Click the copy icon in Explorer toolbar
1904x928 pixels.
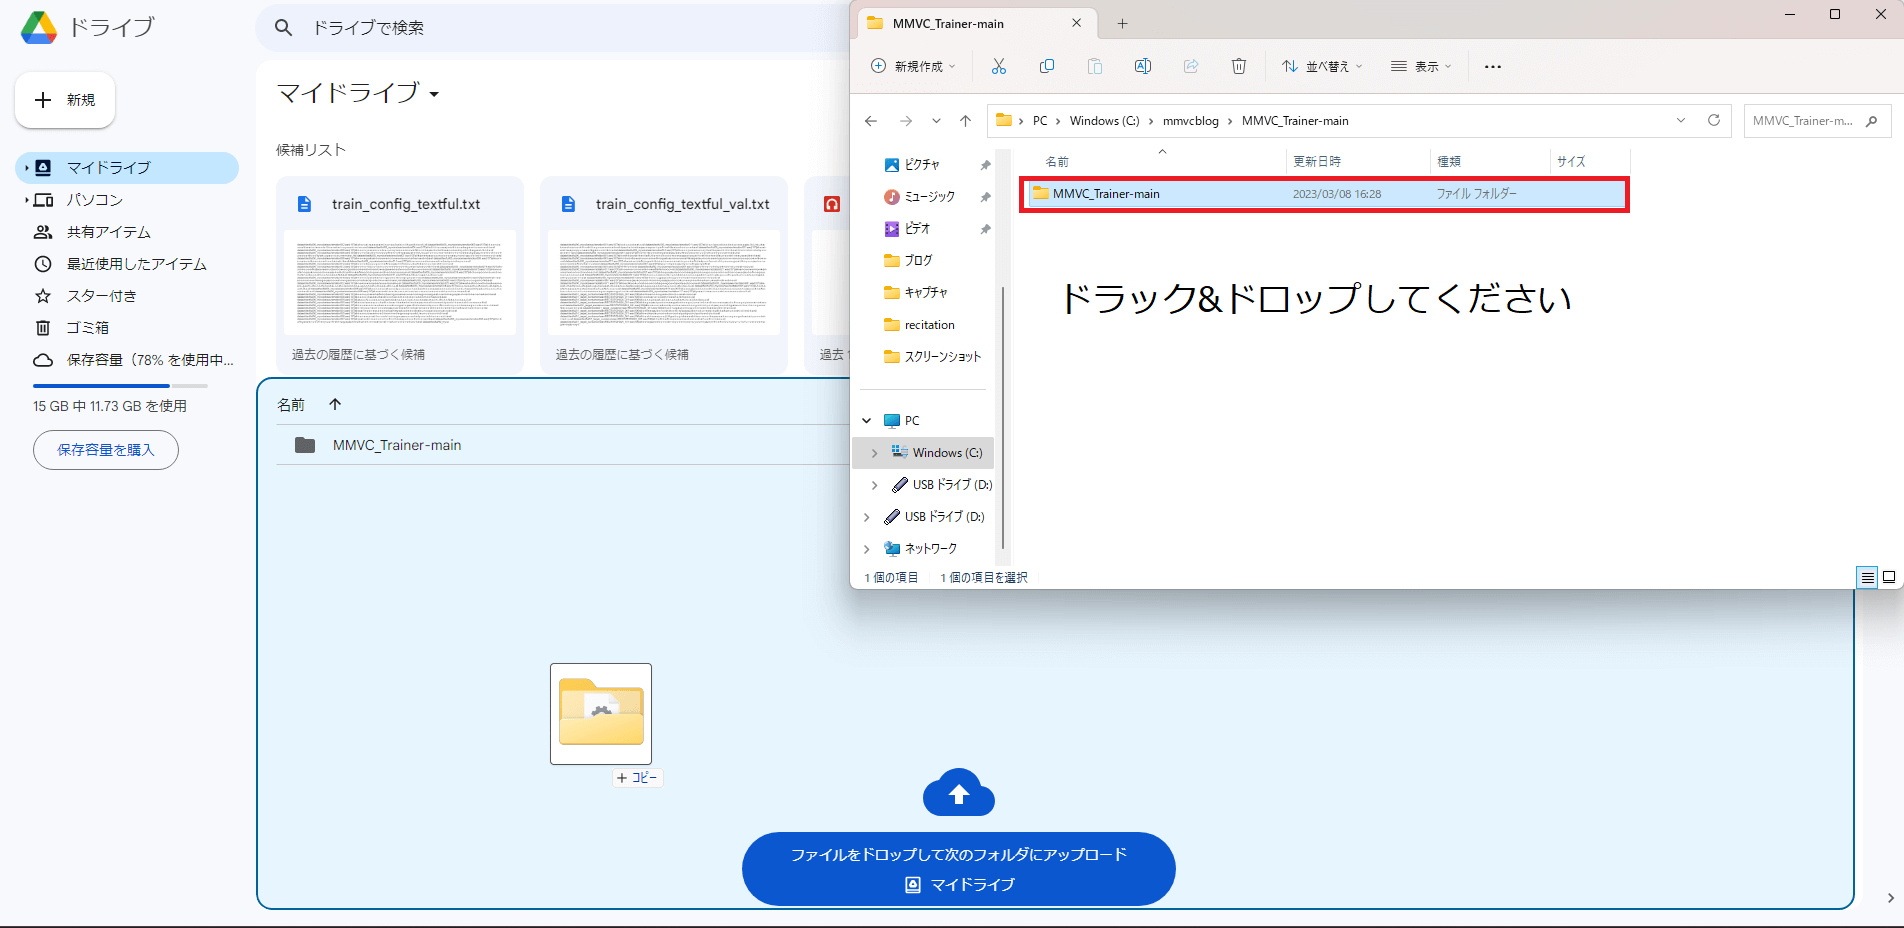(1046, 66)
